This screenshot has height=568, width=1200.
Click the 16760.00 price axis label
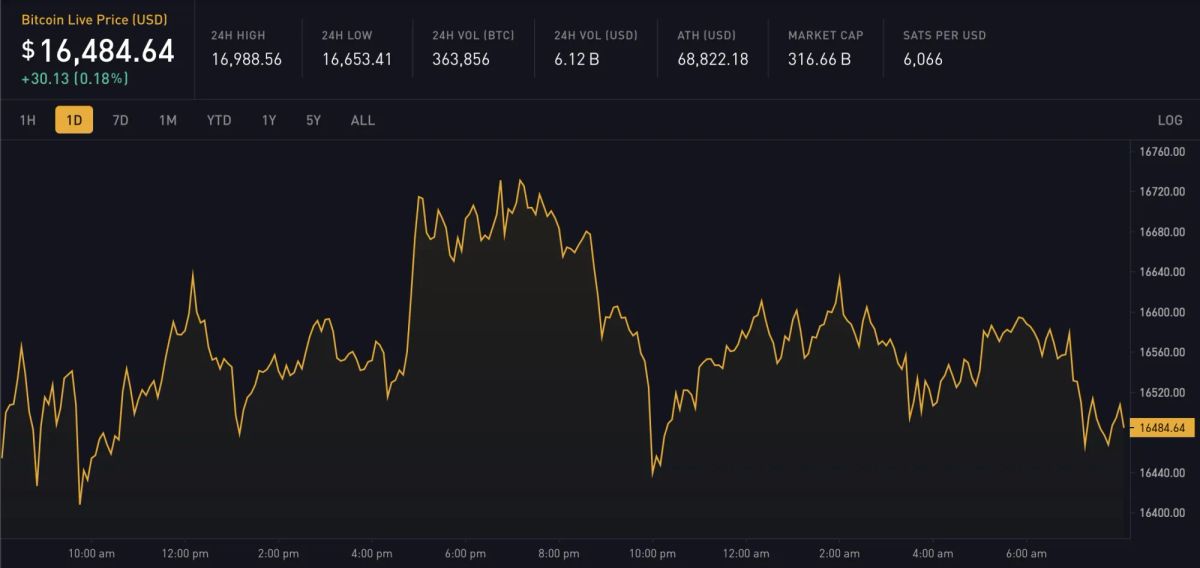point(1163,152)
